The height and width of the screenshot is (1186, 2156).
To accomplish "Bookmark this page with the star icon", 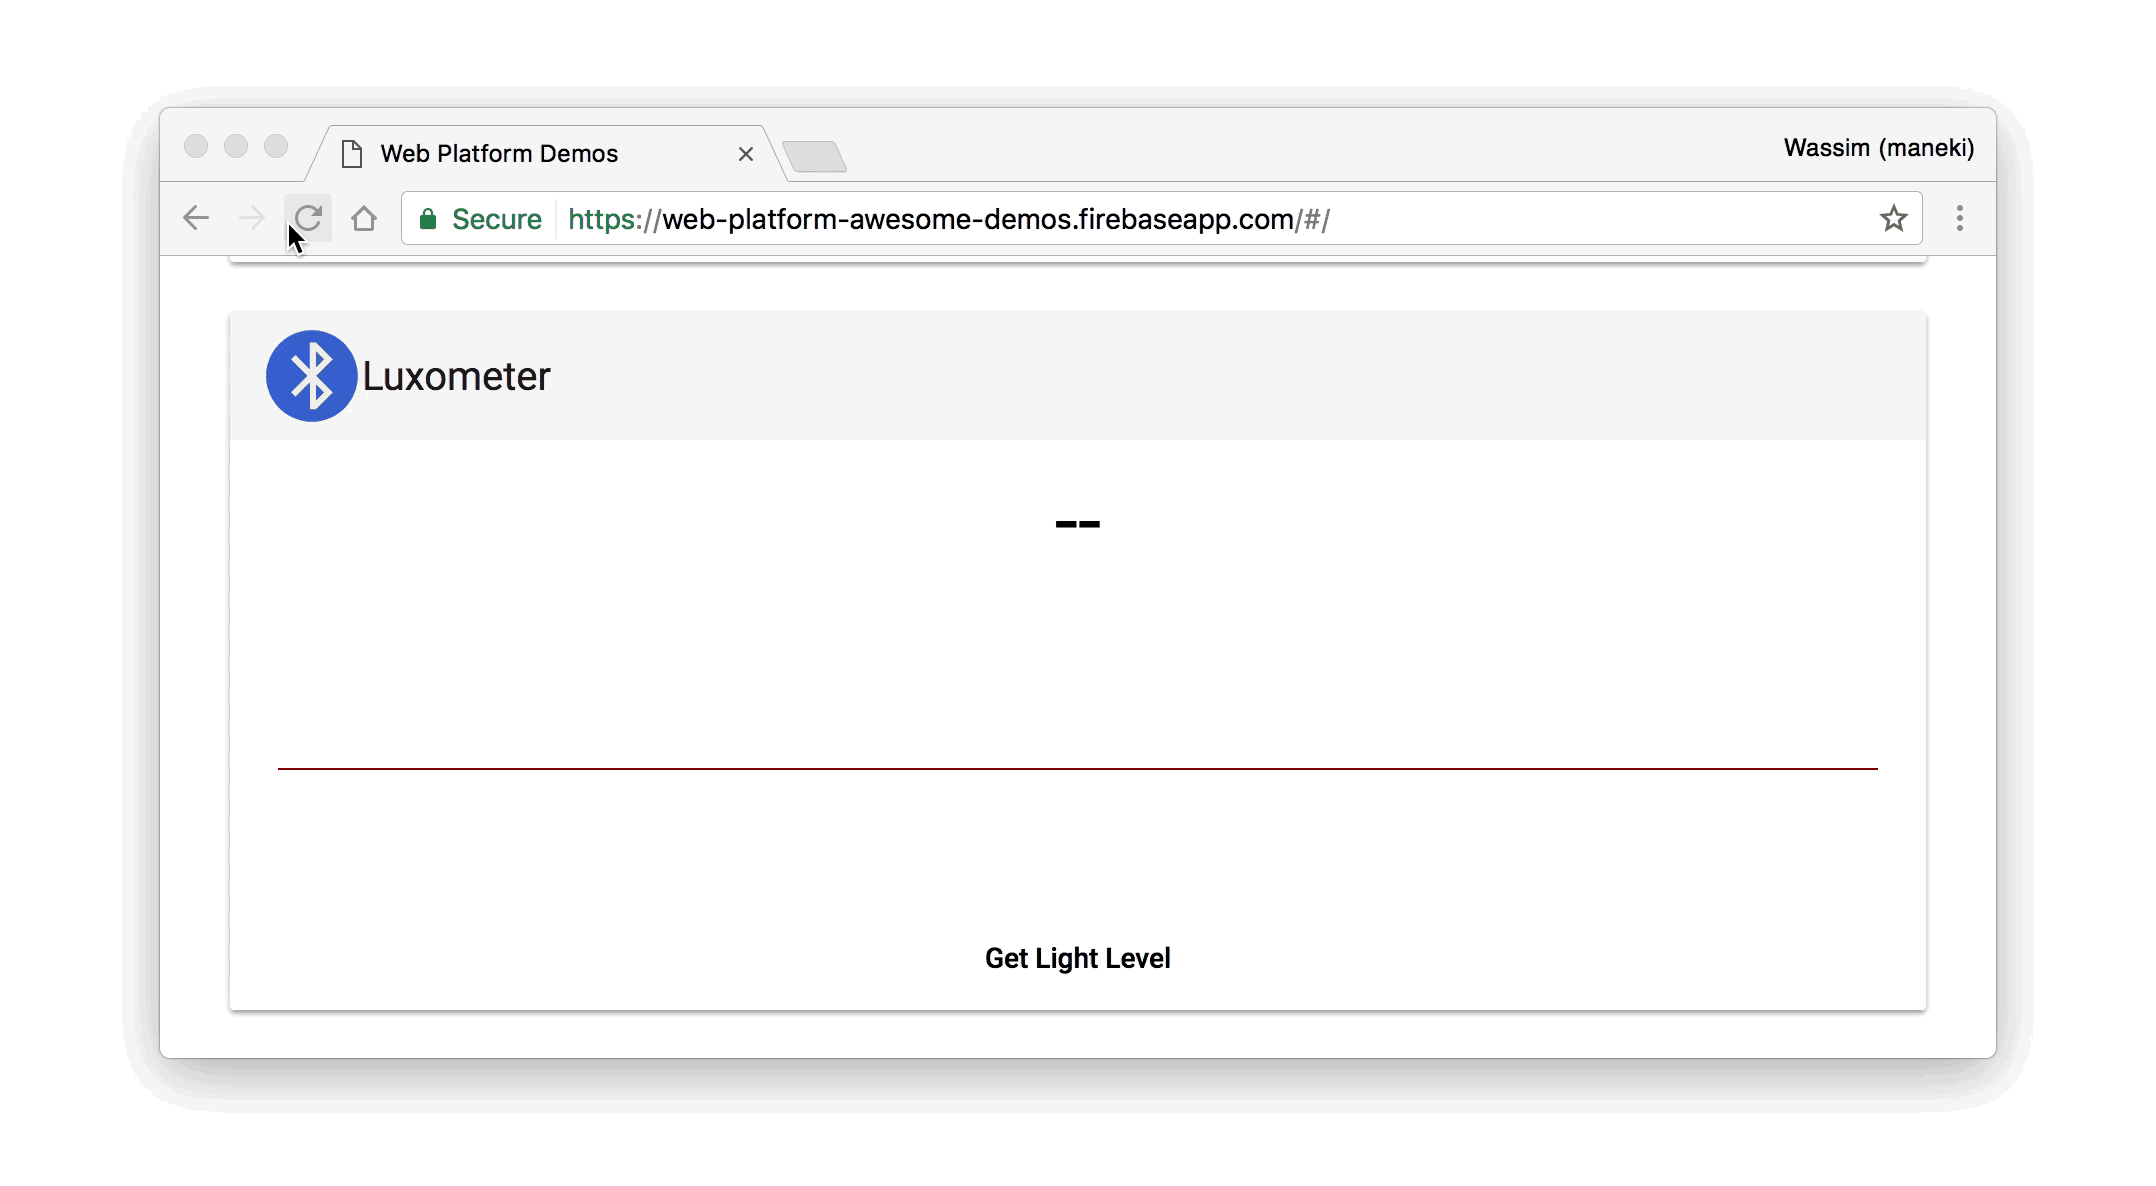I will tap(1893, 218).
